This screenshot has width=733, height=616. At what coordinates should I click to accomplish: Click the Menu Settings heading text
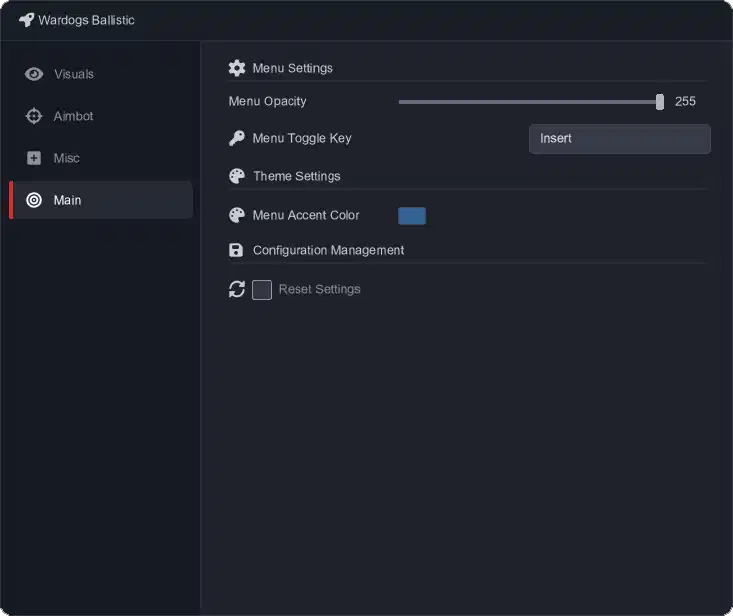coord(293,68)
